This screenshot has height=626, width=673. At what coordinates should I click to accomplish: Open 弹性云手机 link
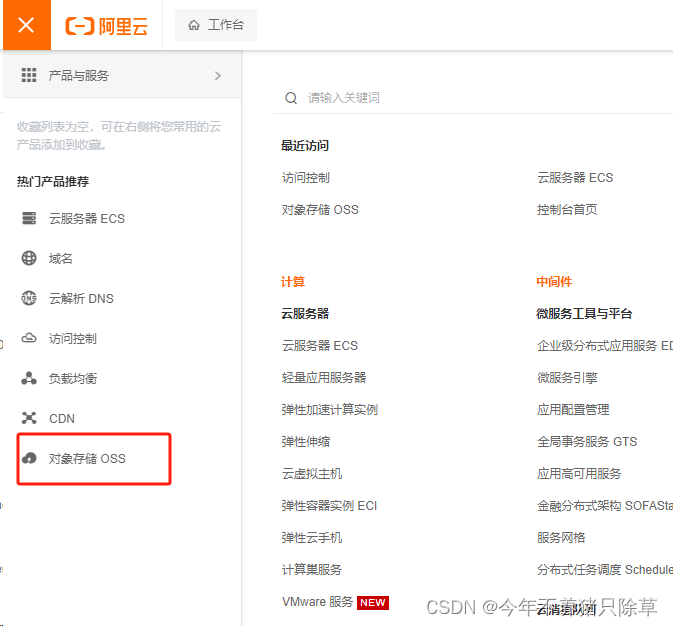tap(312, 538)
